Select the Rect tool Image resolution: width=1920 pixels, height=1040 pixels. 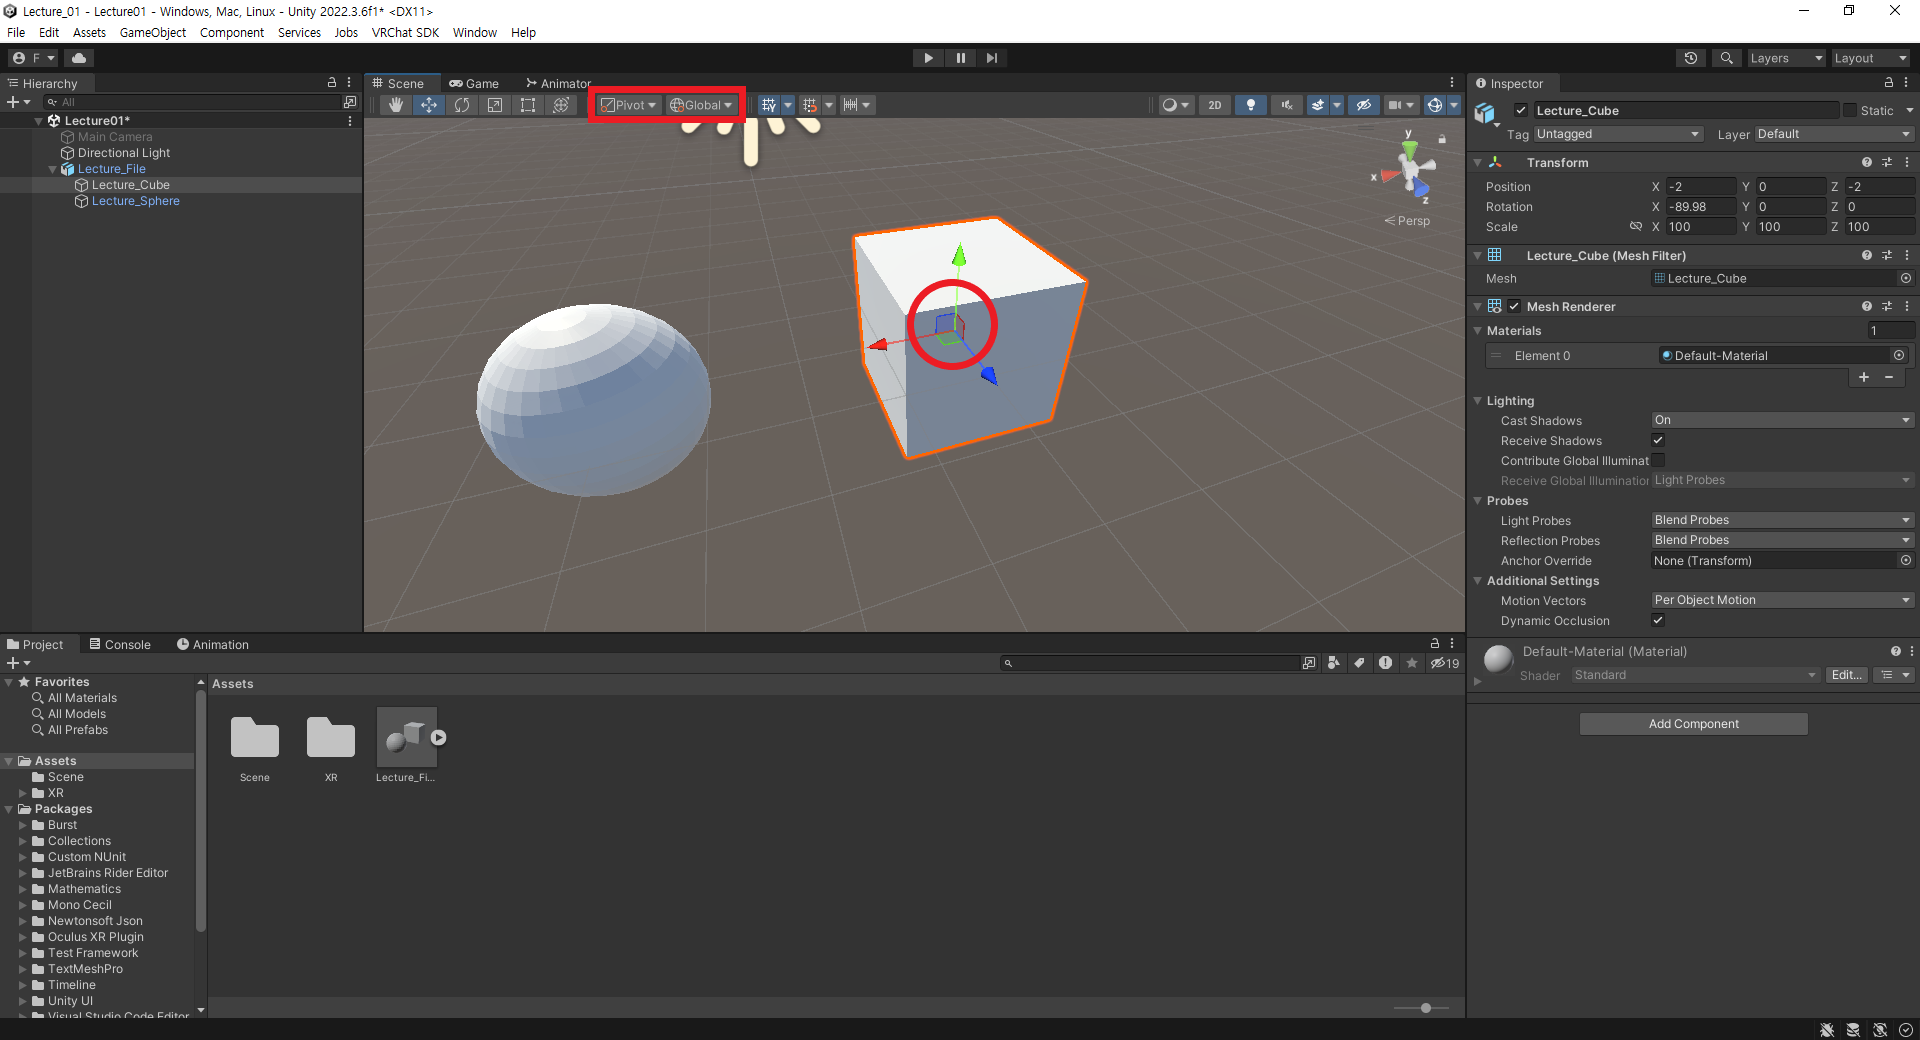(528, 105)
